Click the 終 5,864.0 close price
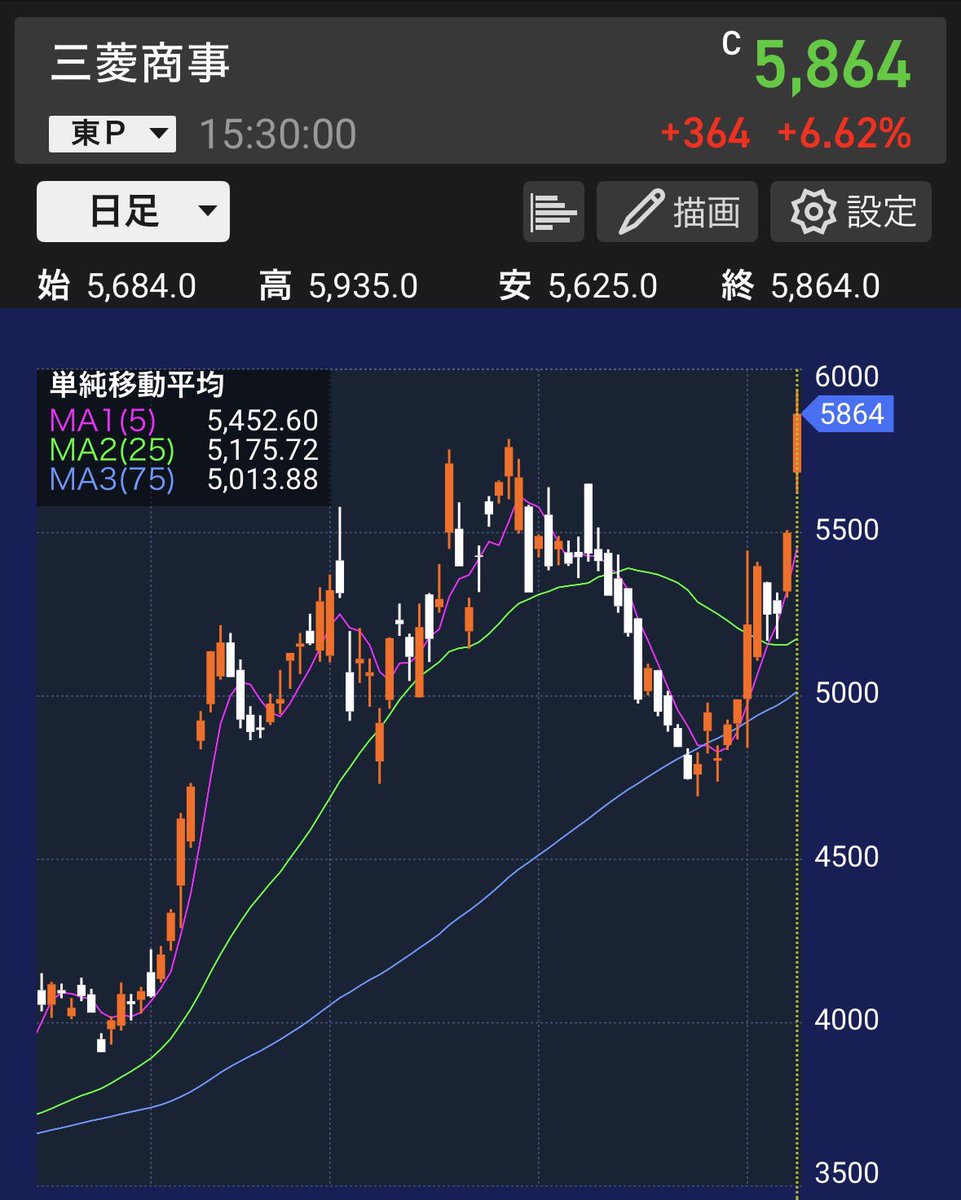 click(x=800, y=287)
